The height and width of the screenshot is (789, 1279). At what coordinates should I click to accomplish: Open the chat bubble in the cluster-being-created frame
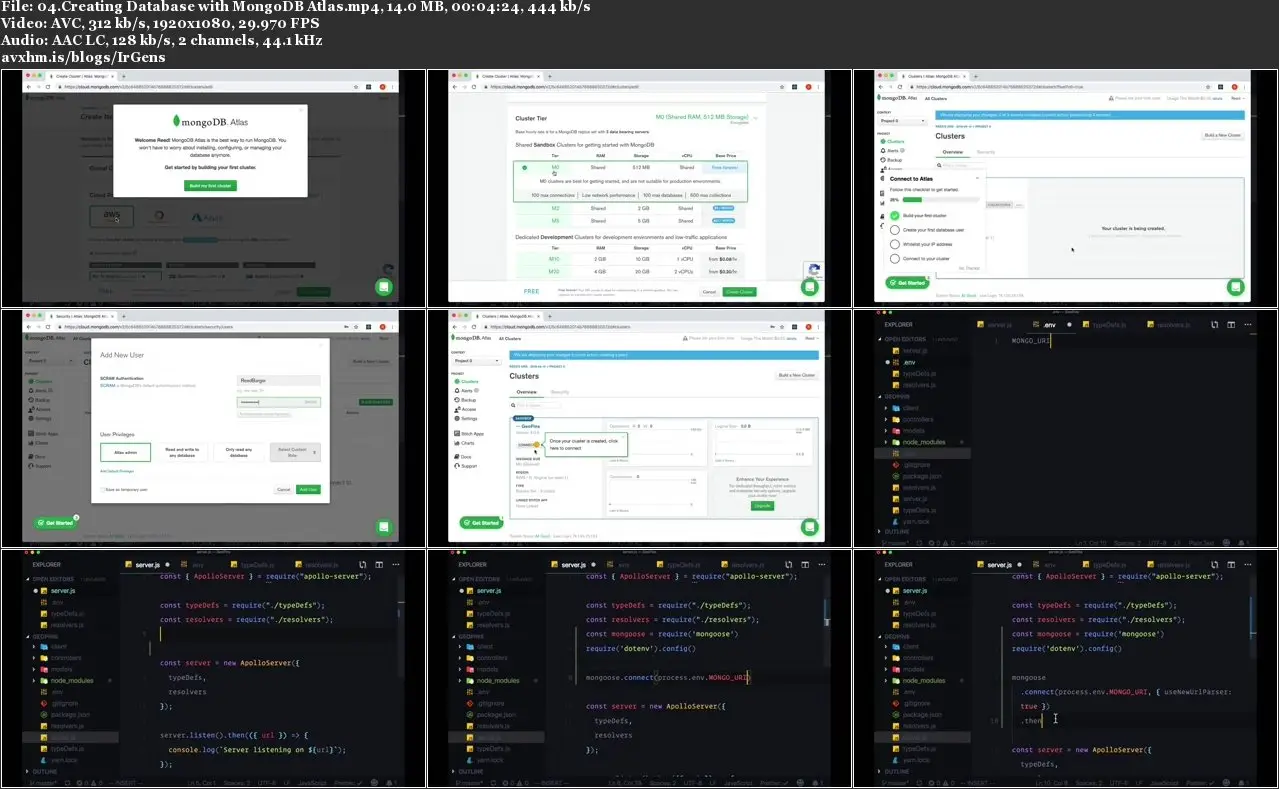(x=1236, y=287)
